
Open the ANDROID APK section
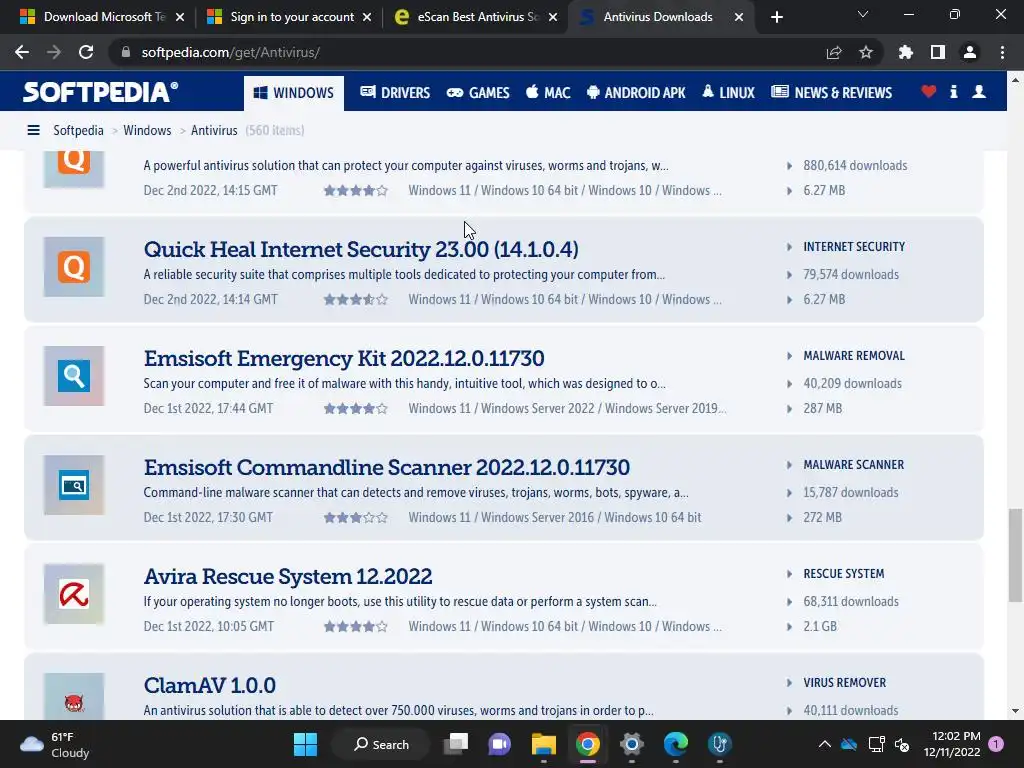tap(636, 93)
